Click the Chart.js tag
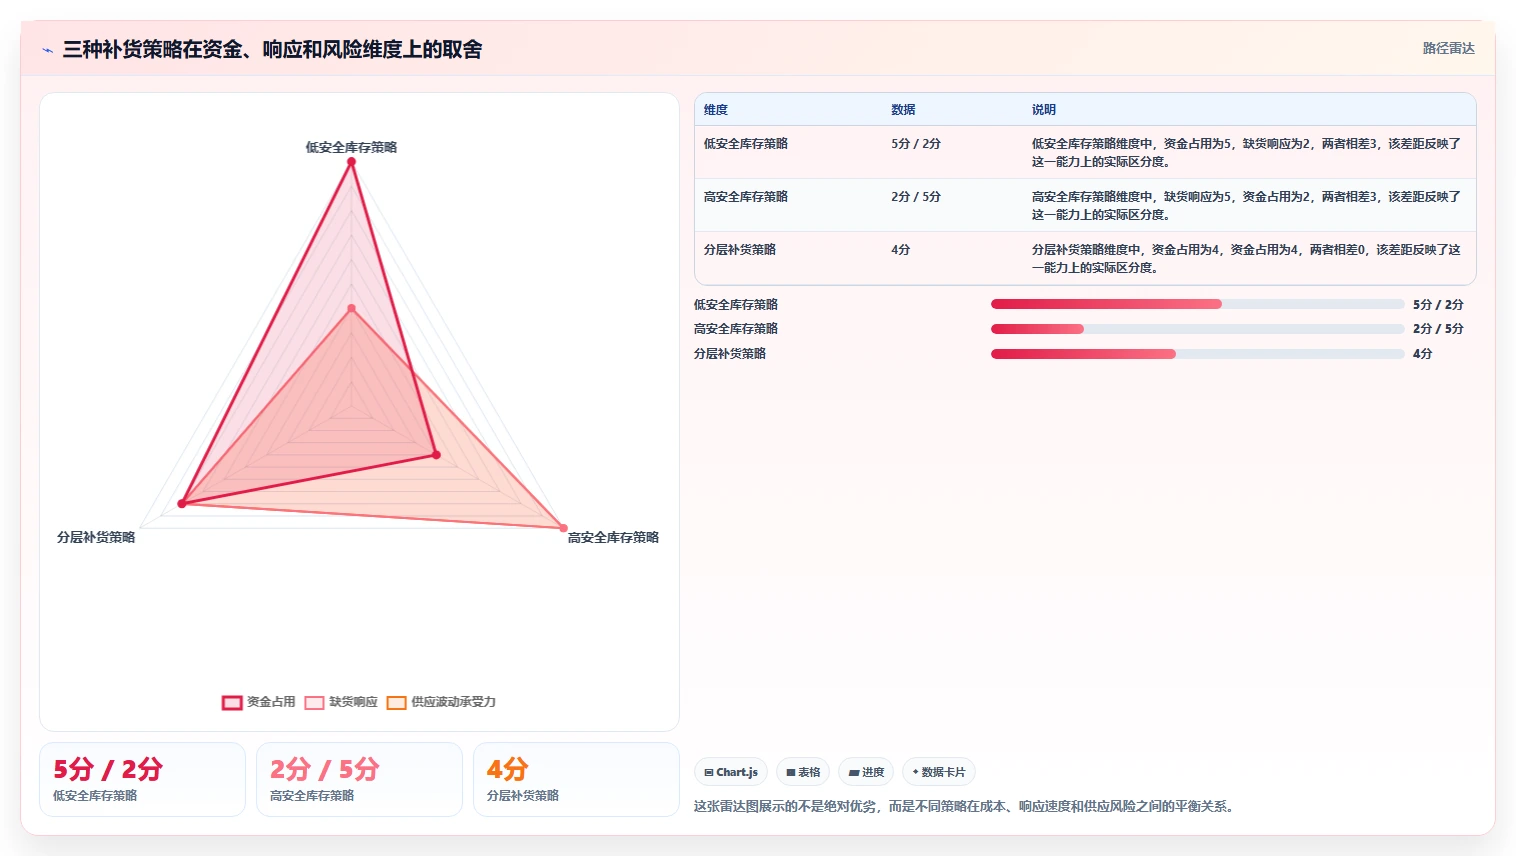 coord(731,772)
